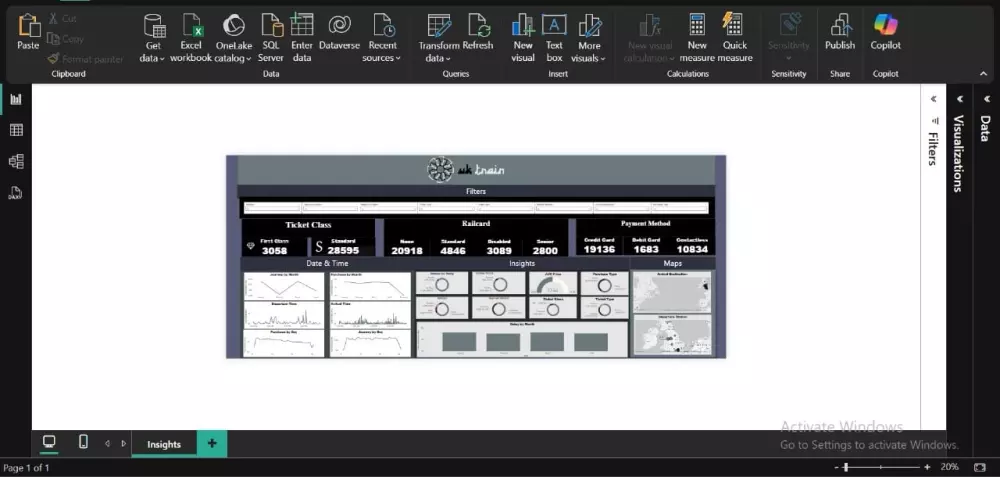The width and height of the screenshot is (1000, 477).
Task: Open the Copilot pane
Action: [x=886, y=32]
